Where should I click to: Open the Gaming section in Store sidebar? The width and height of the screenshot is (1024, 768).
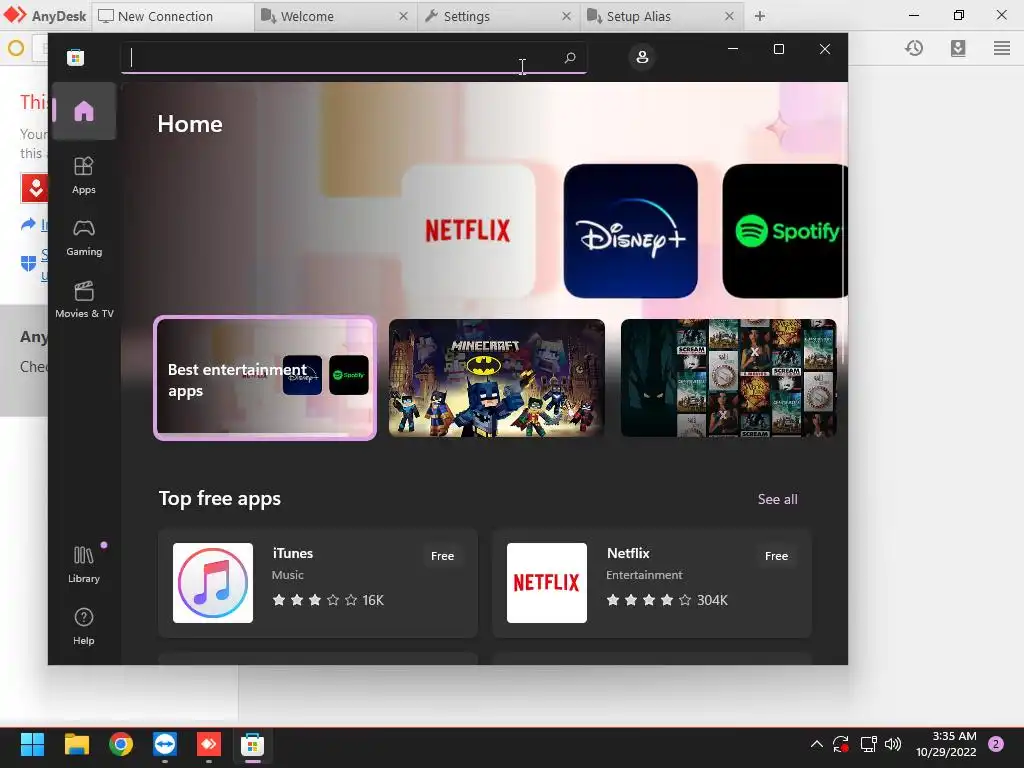click(84, 238)
